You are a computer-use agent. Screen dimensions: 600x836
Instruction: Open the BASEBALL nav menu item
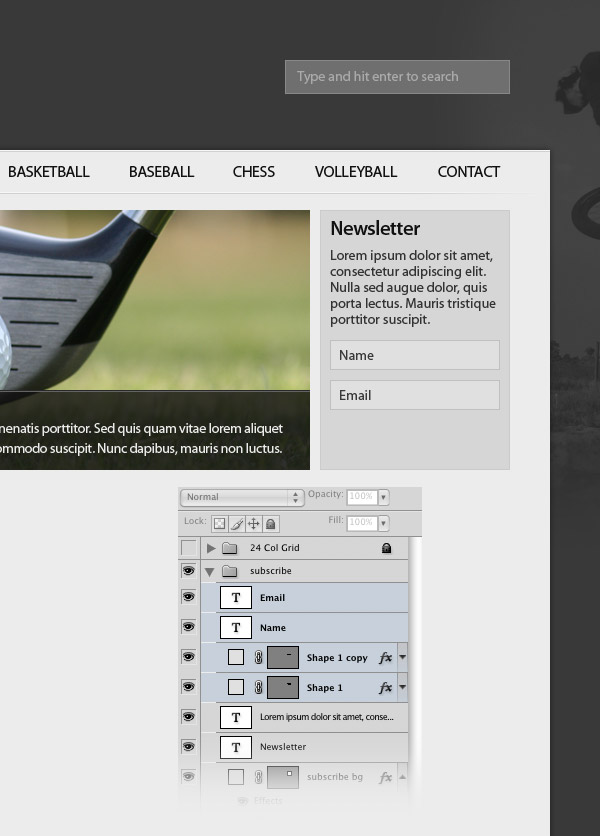point(162,172)
